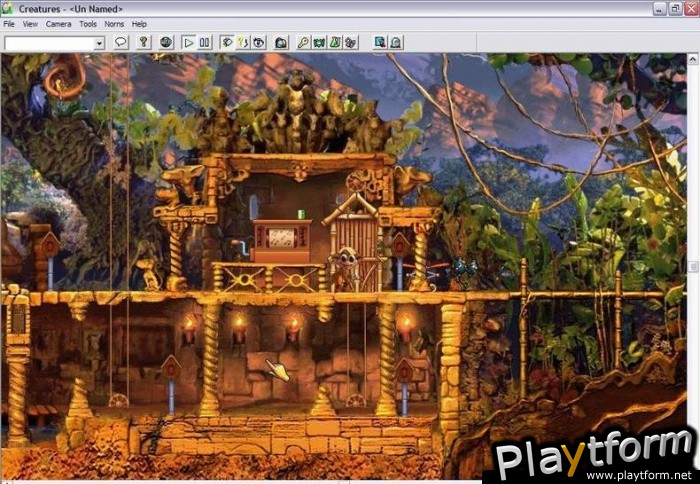Viewport: 700px width, 484px height.
Task: Click the golden cone in basement center
Action: pos(322,401)
